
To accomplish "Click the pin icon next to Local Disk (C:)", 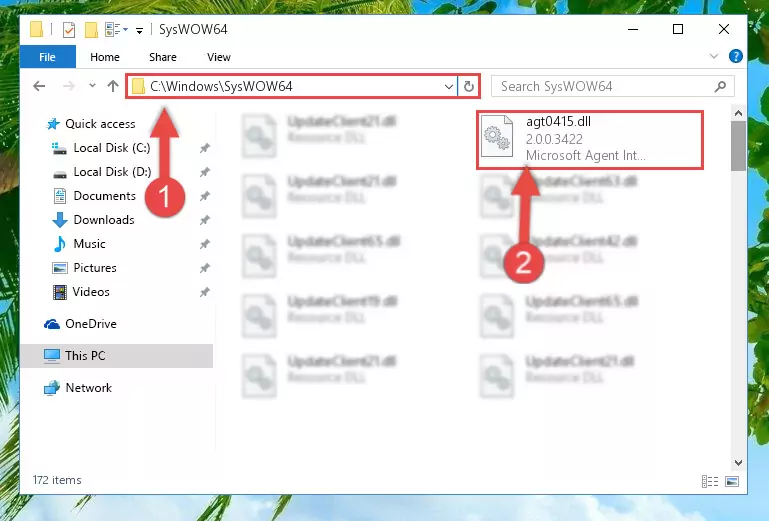I will (x=205, y=148).
